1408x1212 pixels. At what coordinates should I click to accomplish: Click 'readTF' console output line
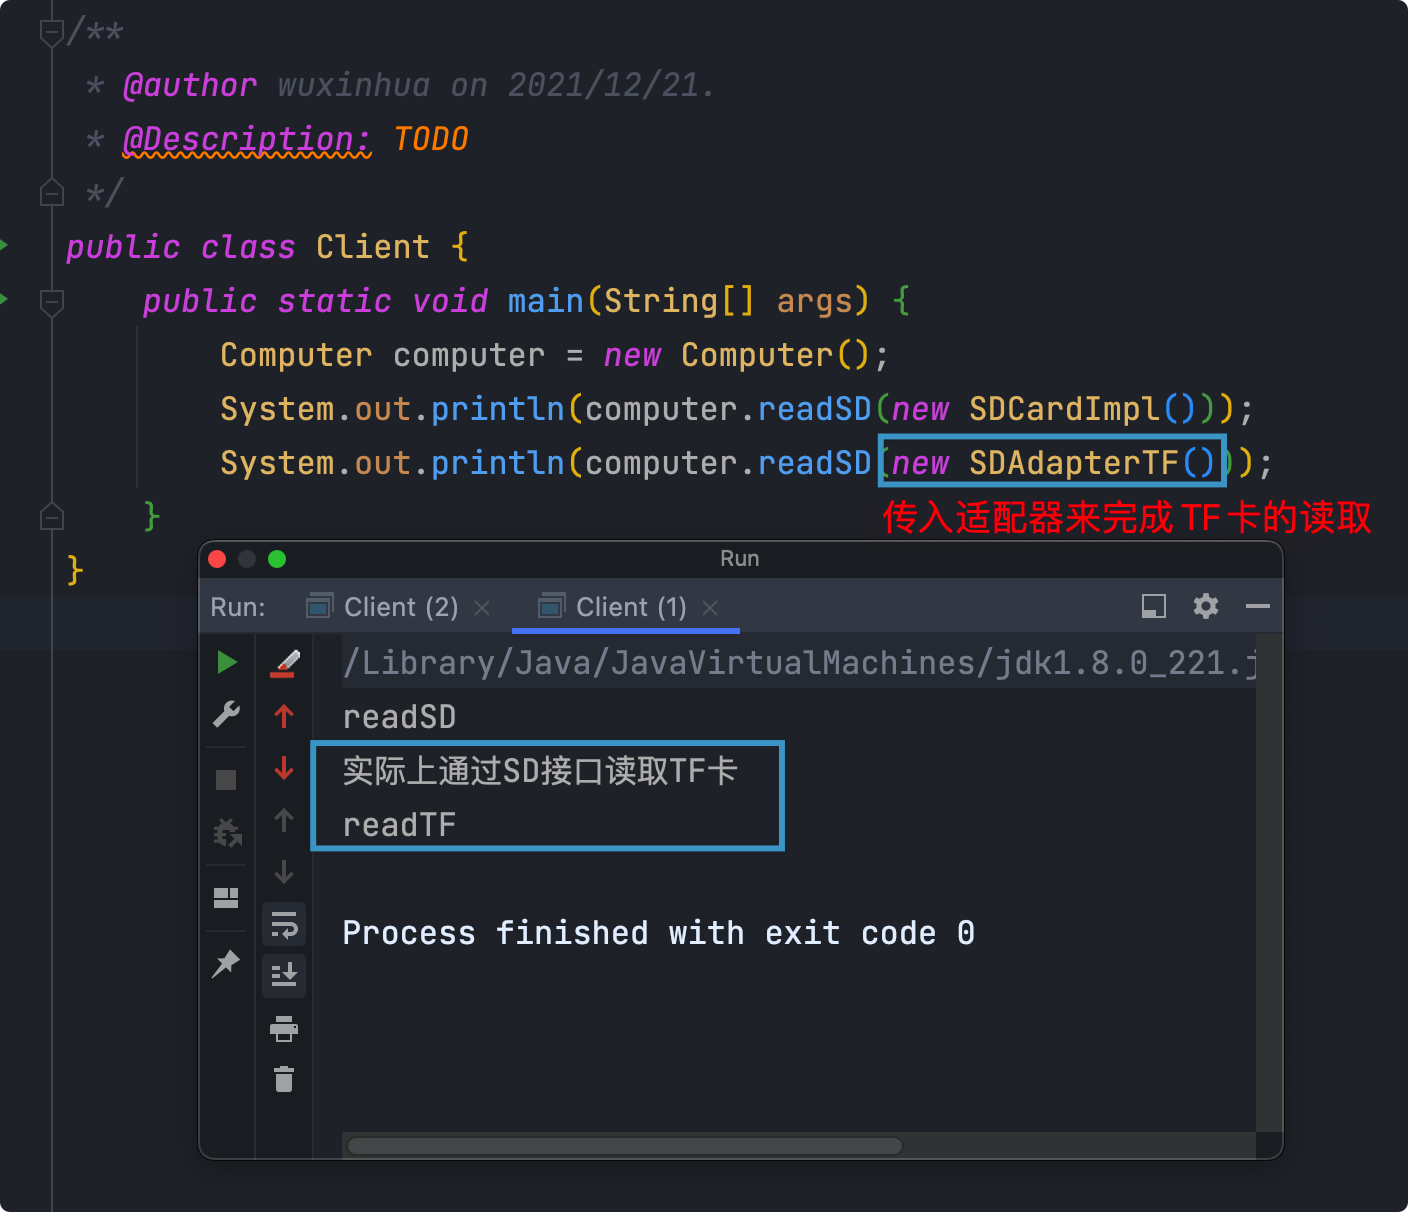click(399, 825)
